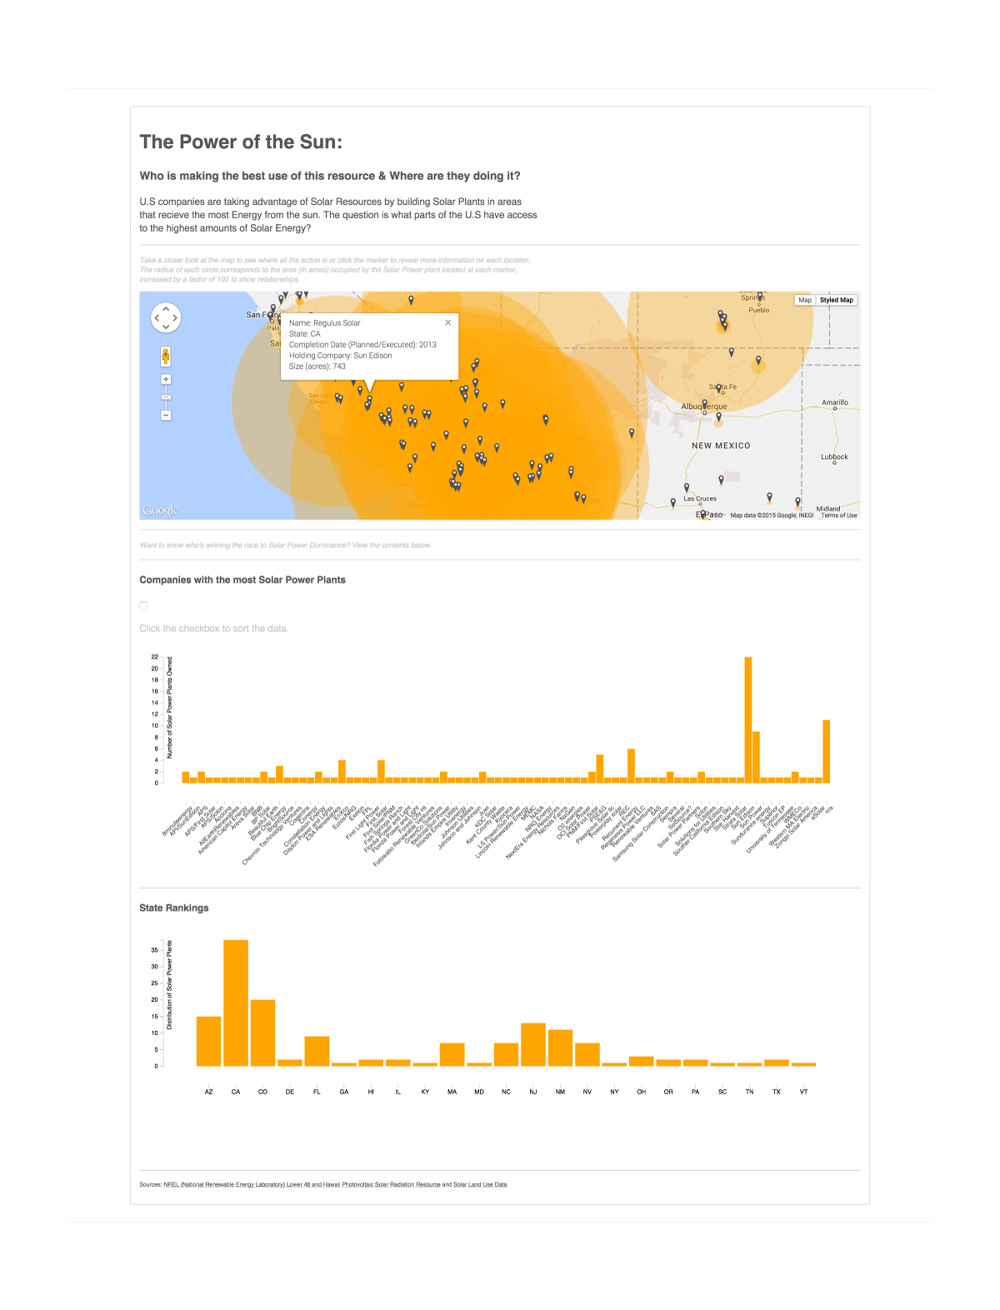Click the AZ bar in State Rankings
This screenshot has height=1310, width=1000.
tap(209, 1040)
